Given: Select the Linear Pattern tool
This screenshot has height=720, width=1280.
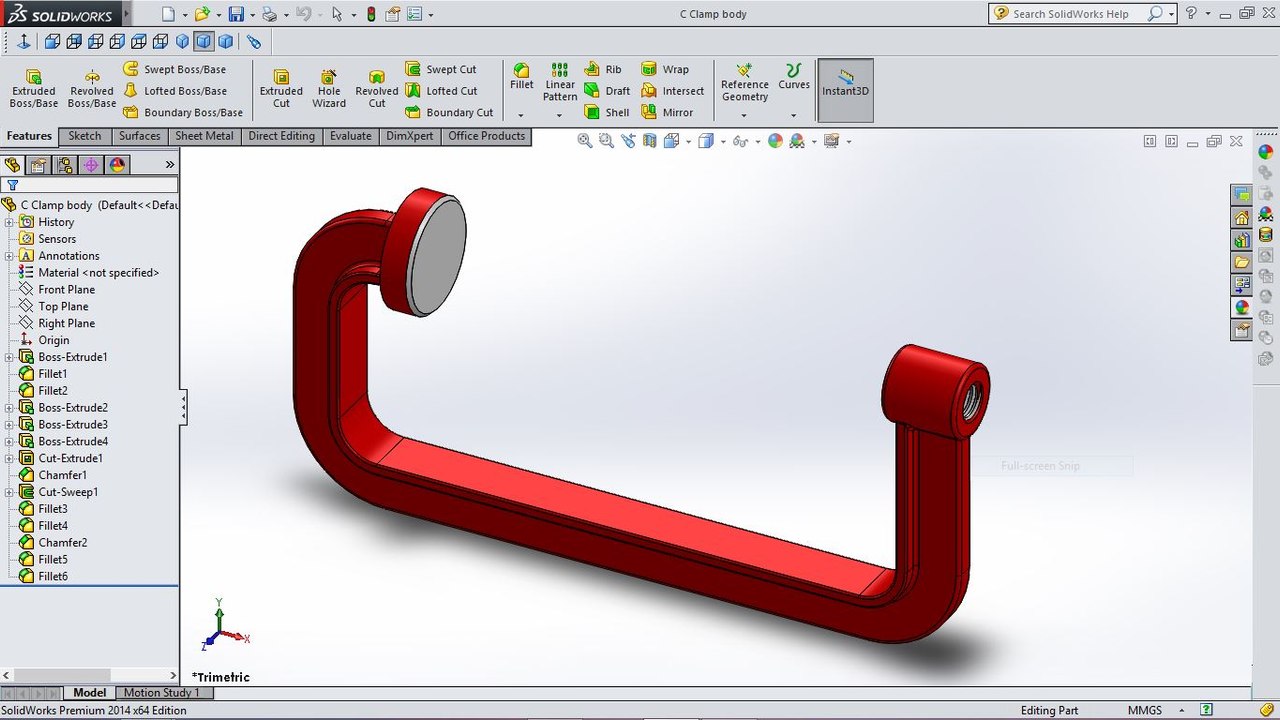Looking at the screenshot, I should [x=560, y=82].
